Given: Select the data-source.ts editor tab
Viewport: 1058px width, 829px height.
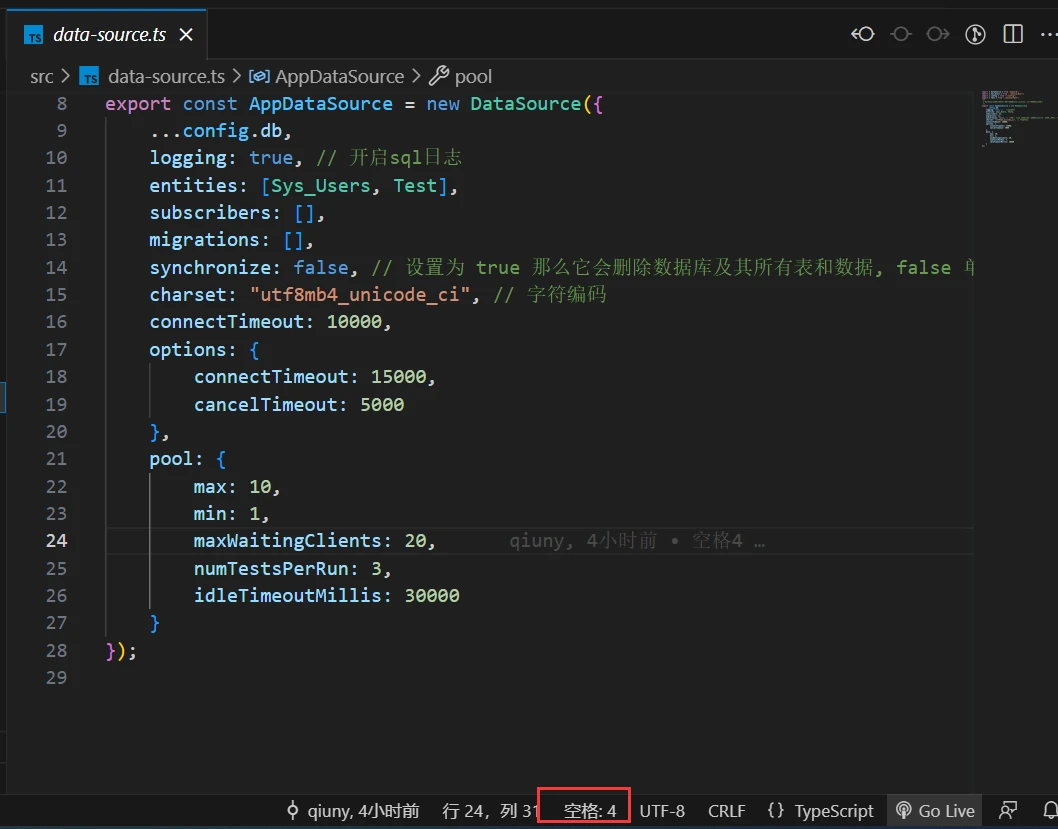Looking at the screenshot, I should (x=108, y=34).
